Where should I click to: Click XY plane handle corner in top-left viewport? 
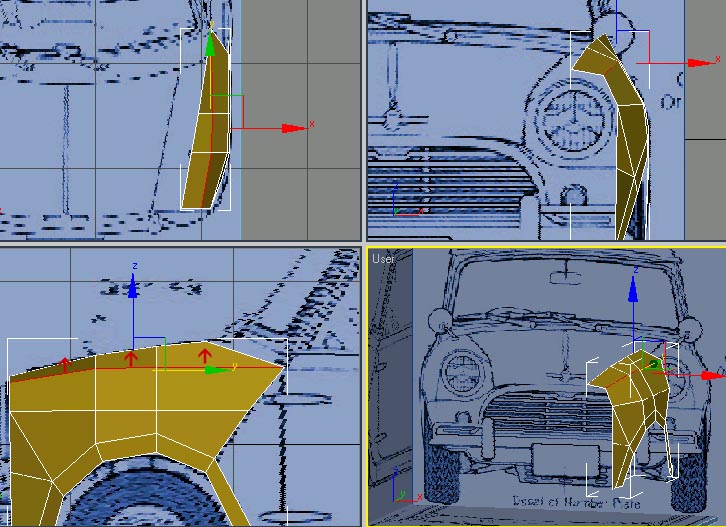(243, 96)
